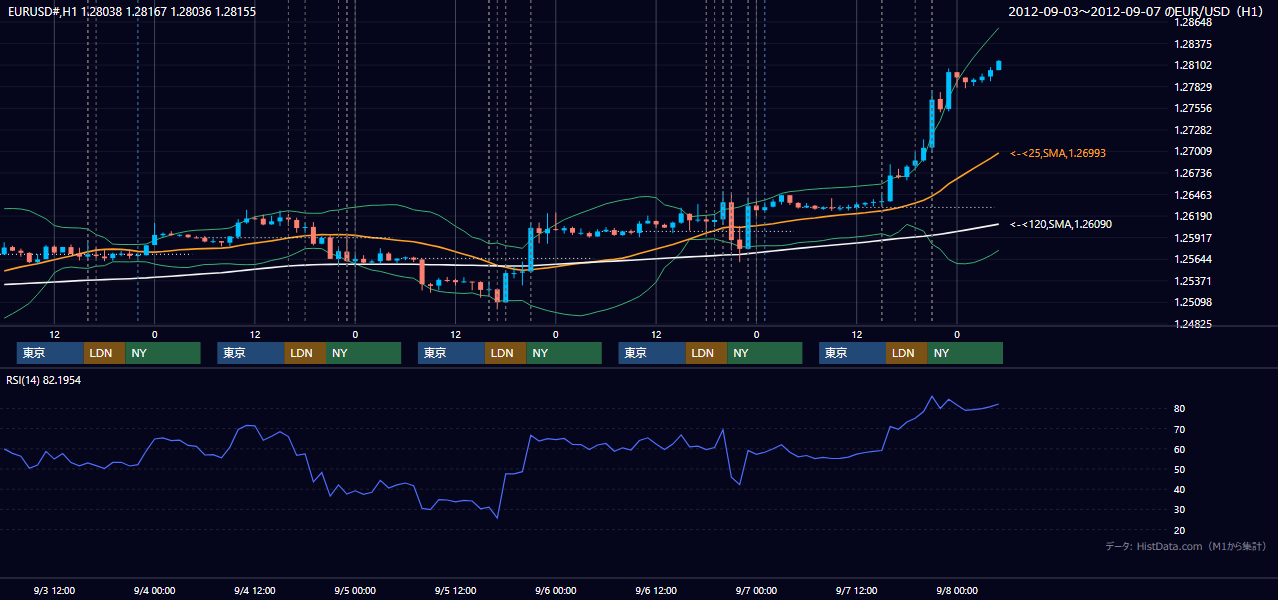The height and width of the screenshot is (600, 1278).
Task: Click the RSI(14) 82.1954 indicator label
Action: click(43, 381)
